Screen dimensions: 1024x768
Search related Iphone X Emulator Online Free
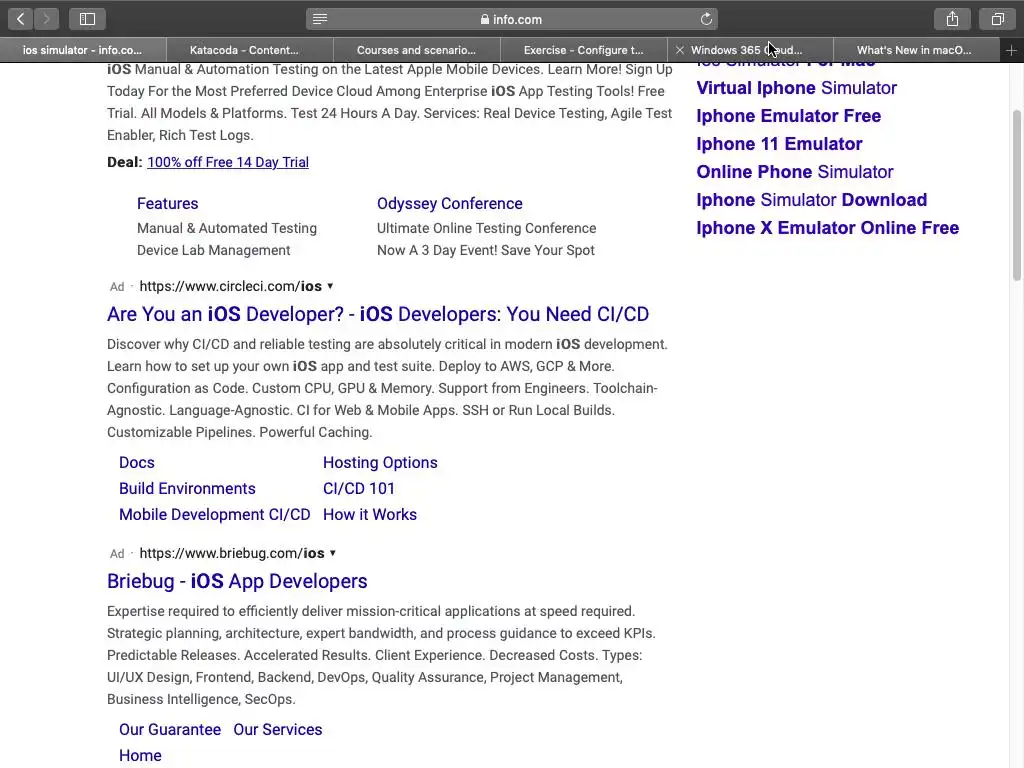pyautogui.click(x=827, y=228)
